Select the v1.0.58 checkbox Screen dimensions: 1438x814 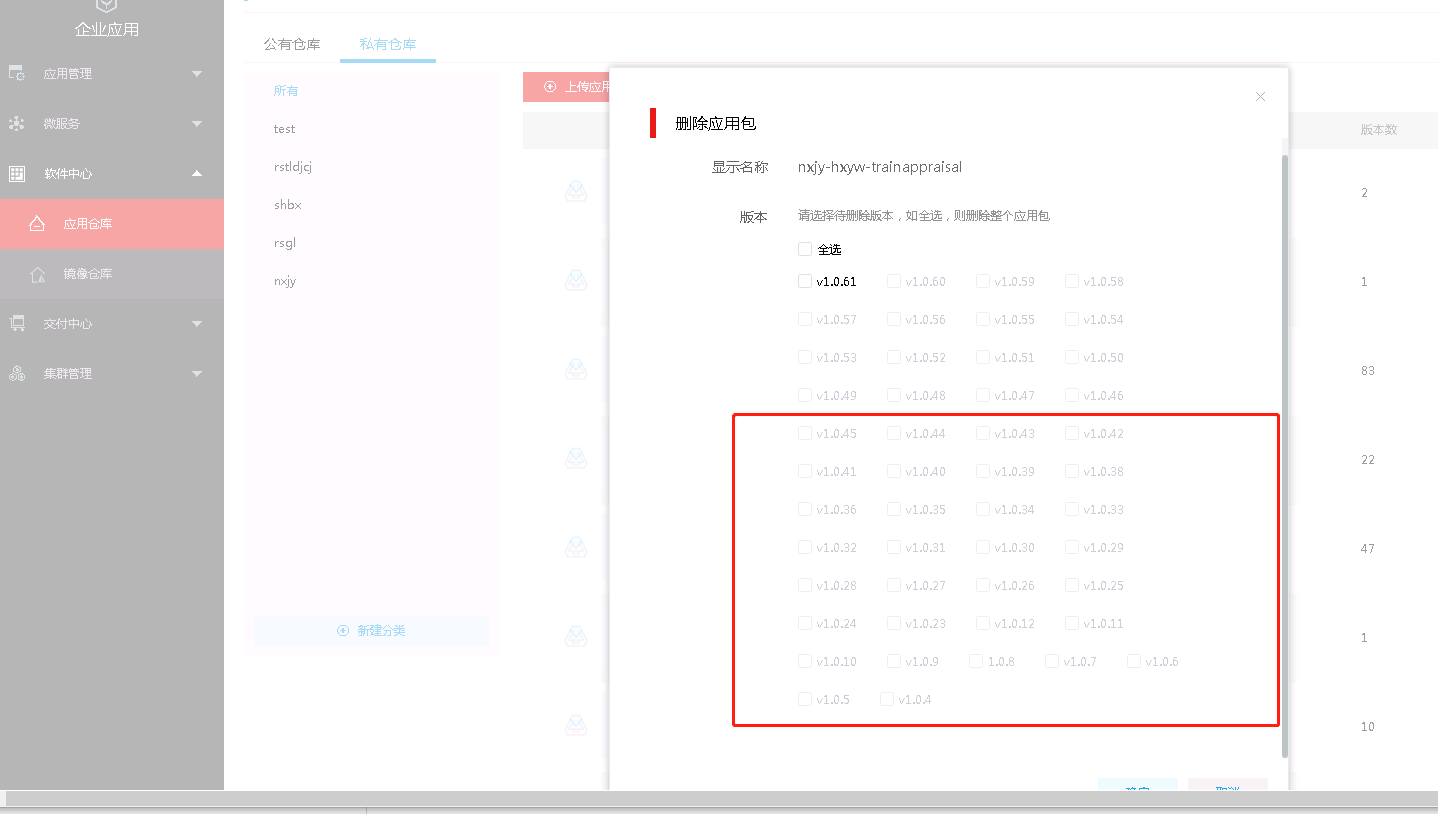(1072, 281)
